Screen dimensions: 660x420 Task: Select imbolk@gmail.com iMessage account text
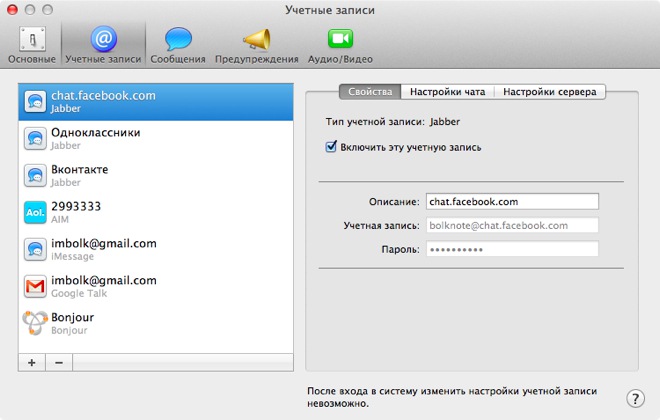[x=104, y=243]
